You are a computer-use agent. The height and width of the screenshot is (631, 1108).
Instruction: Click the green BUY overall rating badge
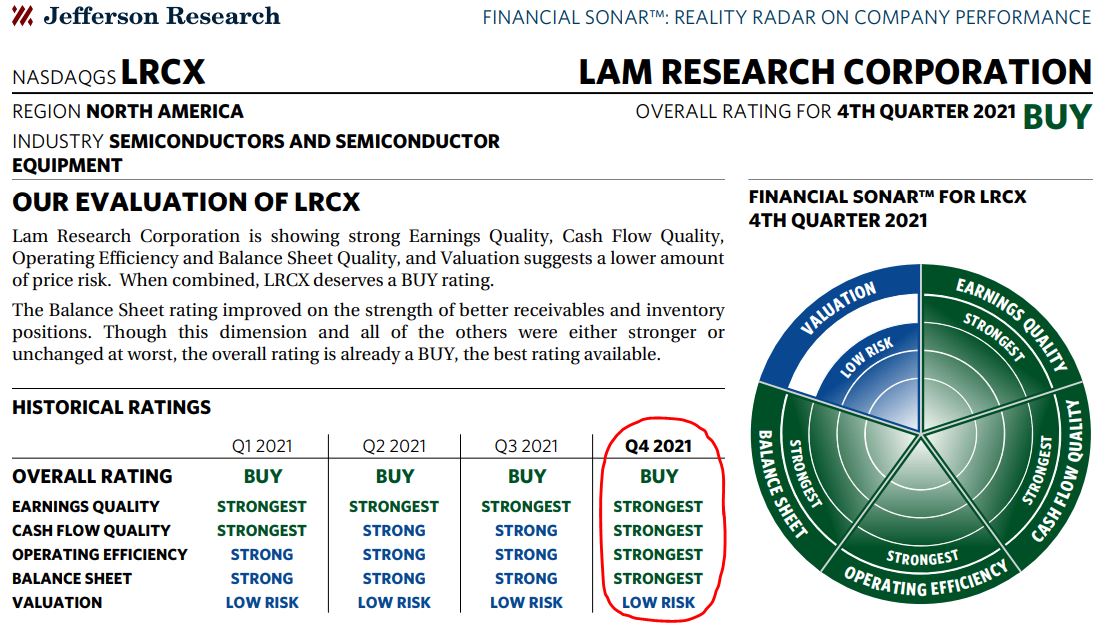tap(1057, 117)
